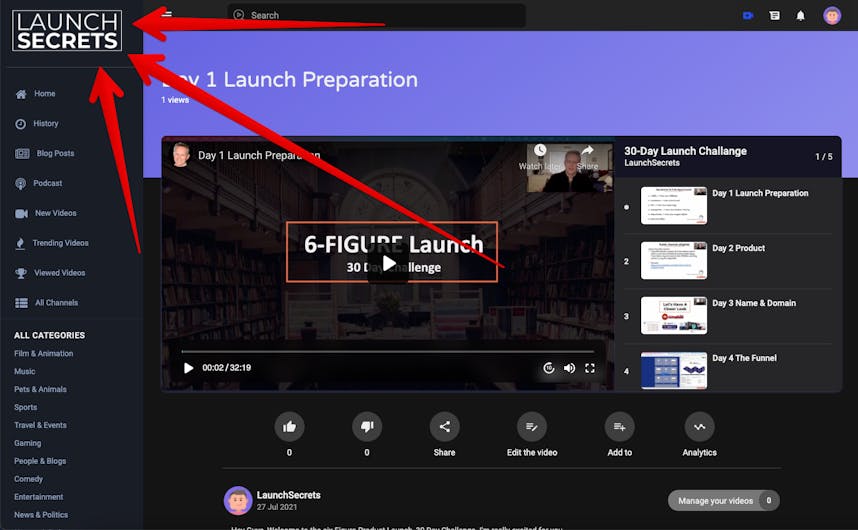The image size is (858, 530).
Task: Select the News & Politics category
Action: pyautogui.click(x=41, y=515)
